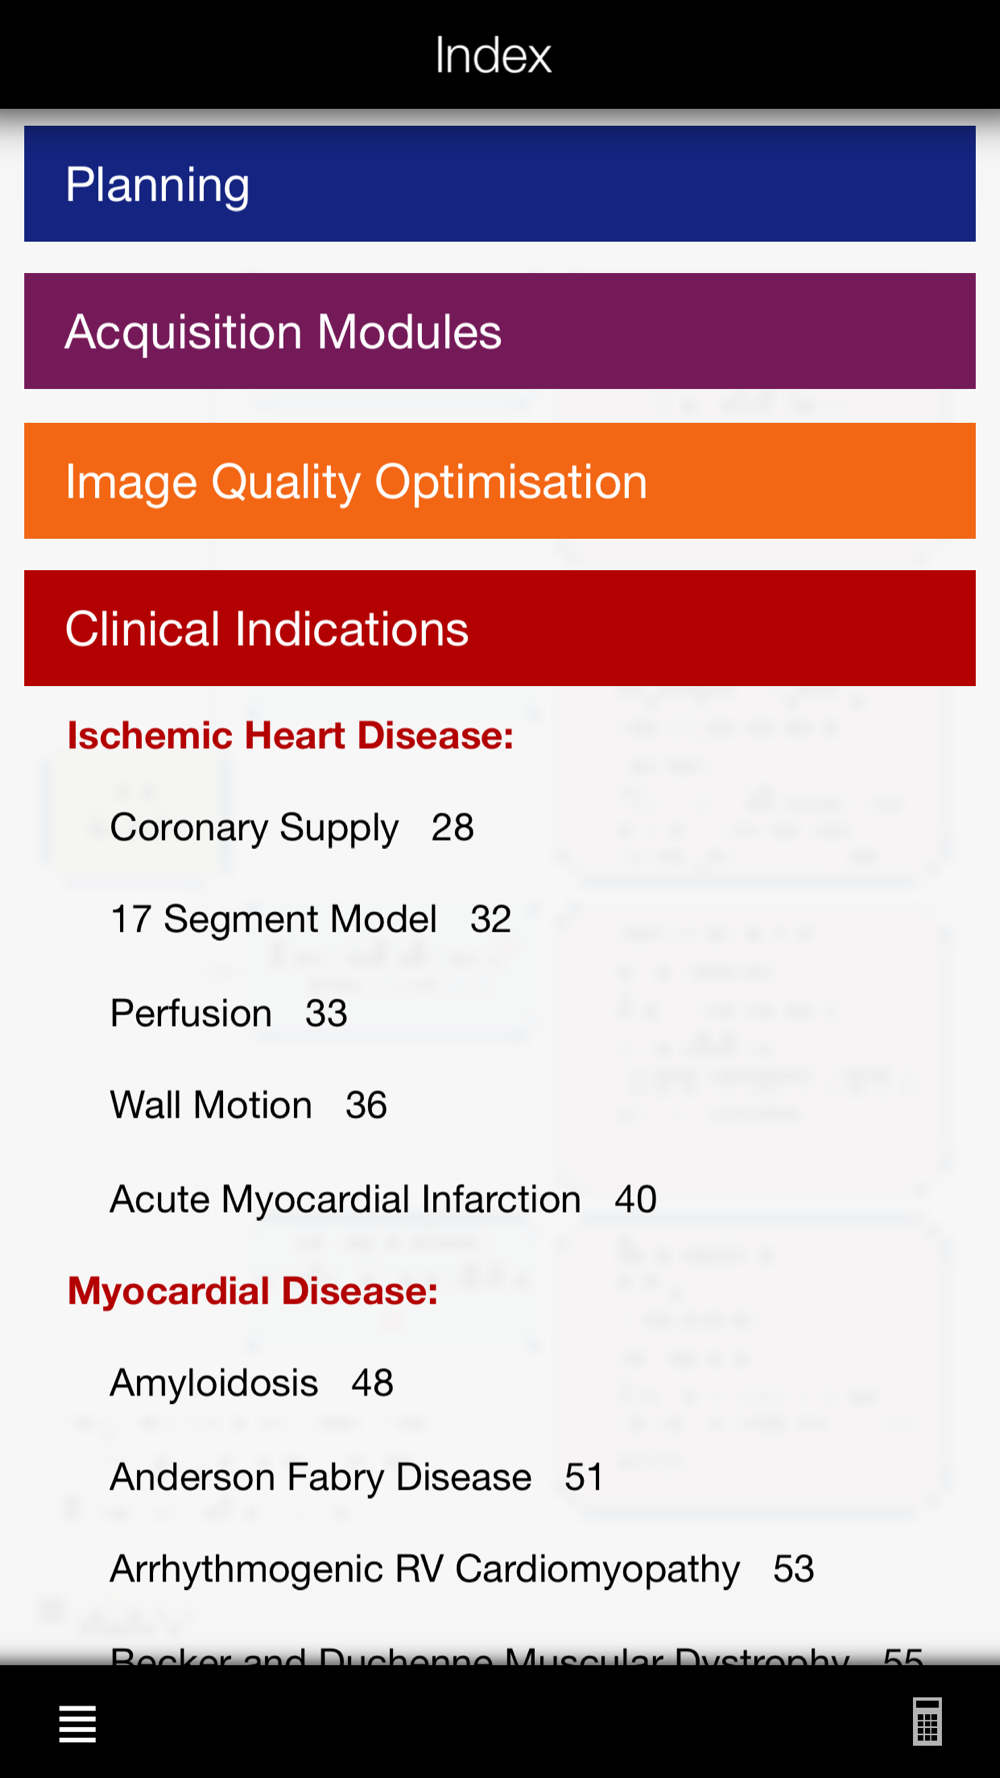
Task: Collapse the Clinical Indications section
Action: [x=500, y=628]
